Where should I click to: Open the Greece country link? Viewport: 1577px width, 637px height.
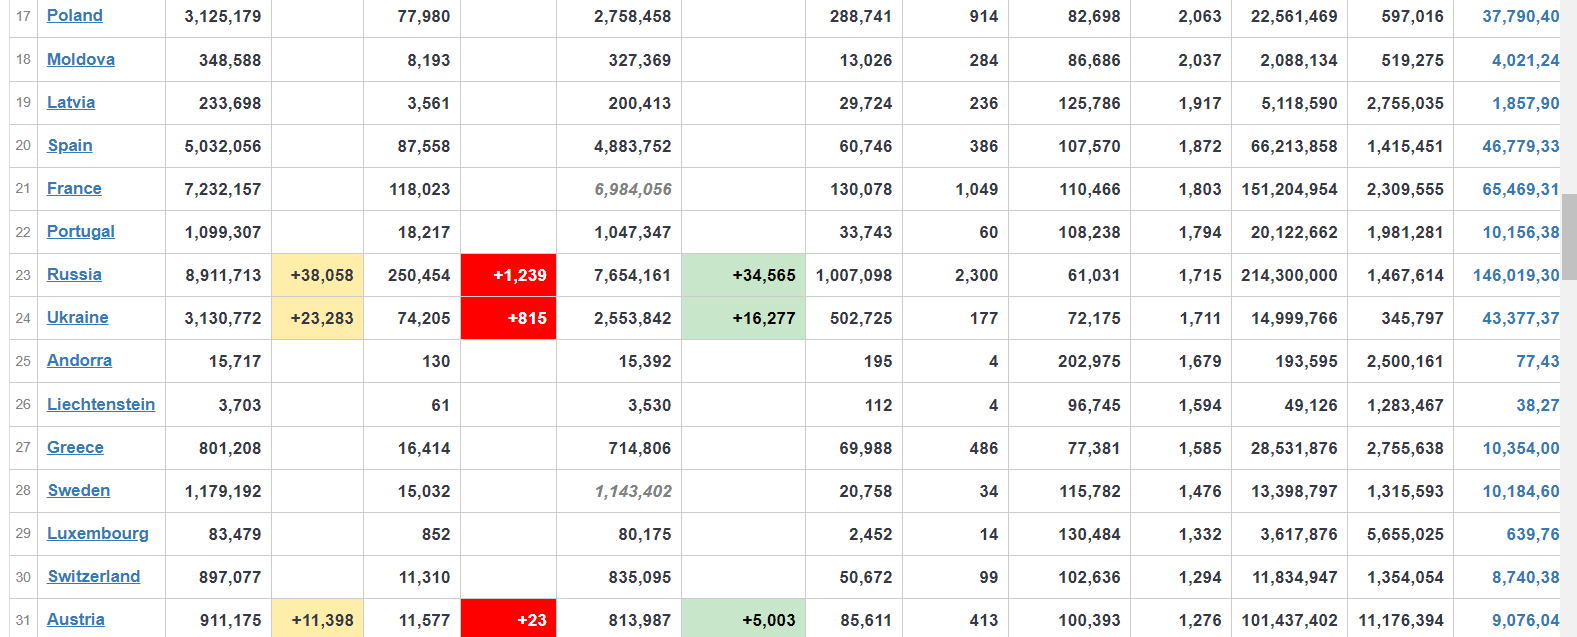point(75,447)
